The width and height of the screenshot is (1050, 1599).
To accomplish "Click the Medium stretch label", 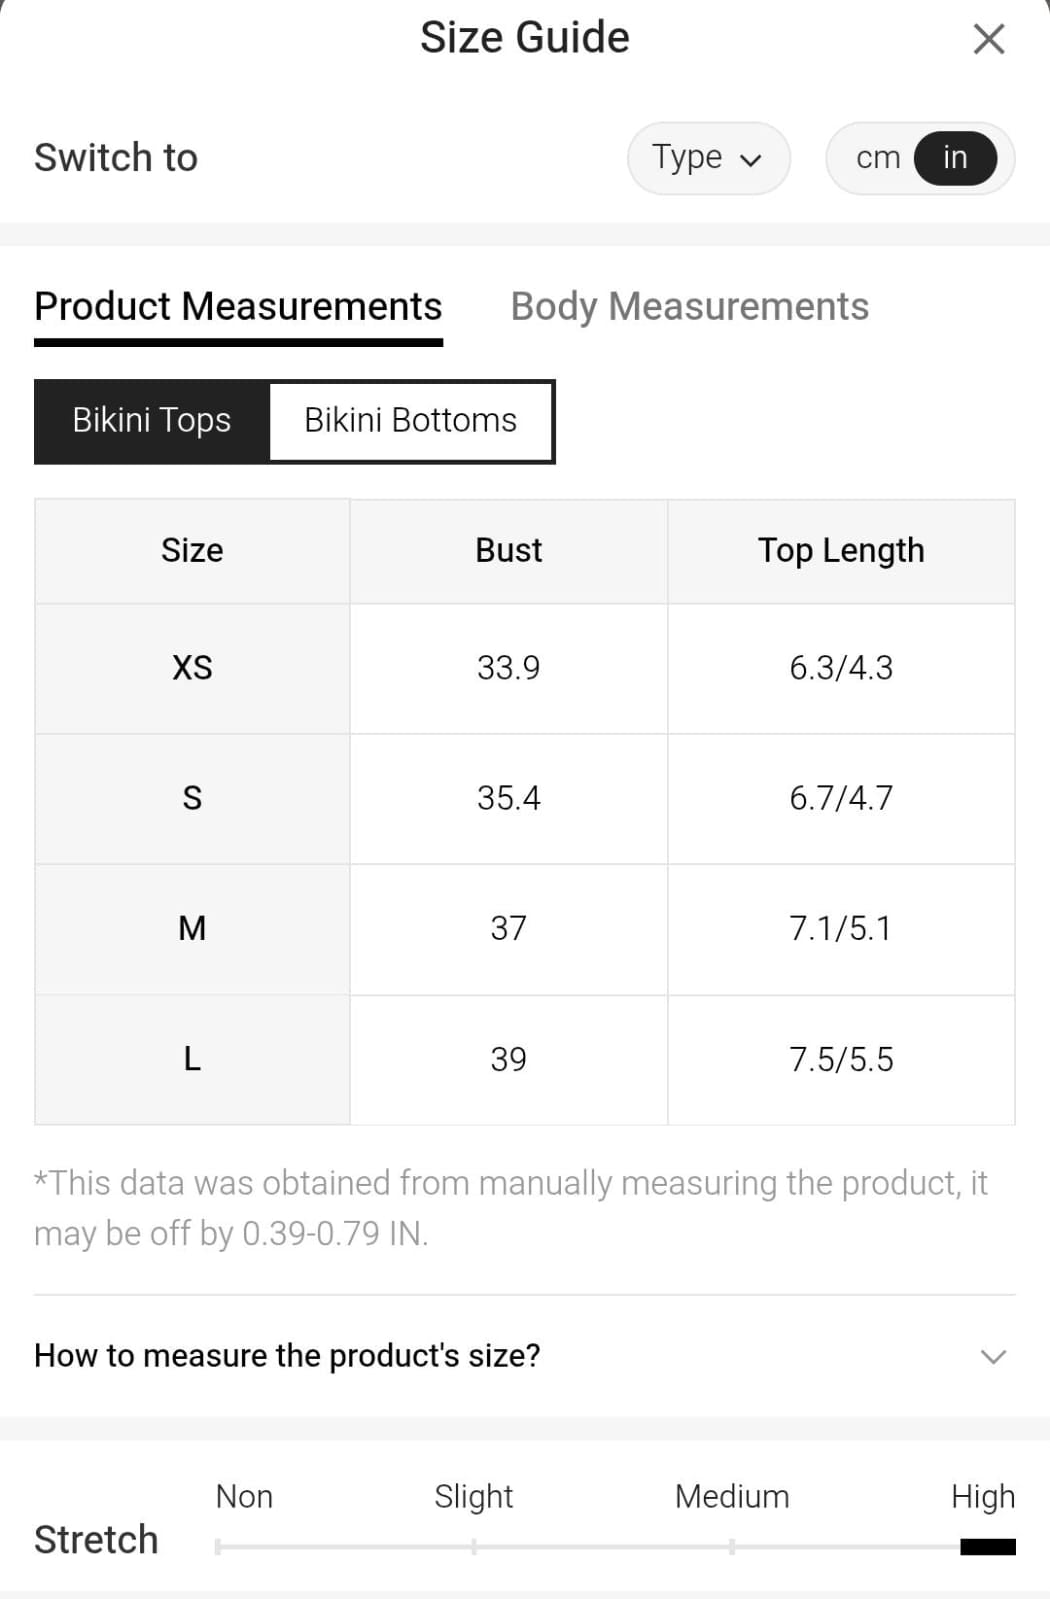I will click(x=732, y=1496).
